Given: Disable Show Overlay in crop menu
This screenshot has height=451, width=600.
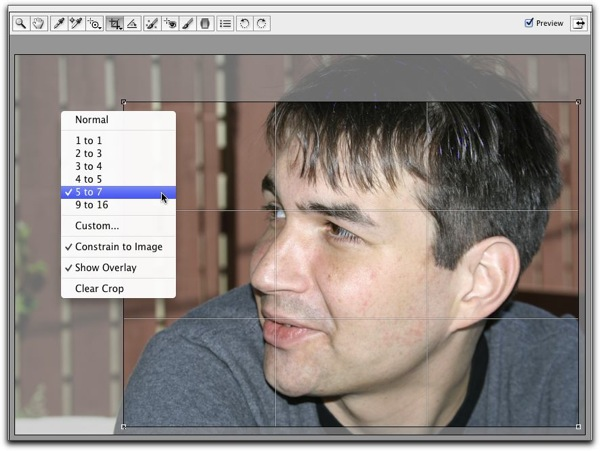Looking at the screenshot, I should click(x=105, y=268).
